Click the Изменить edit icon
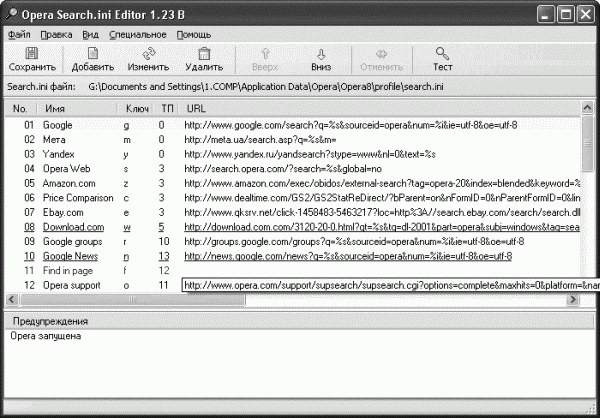 pos(148,53)
